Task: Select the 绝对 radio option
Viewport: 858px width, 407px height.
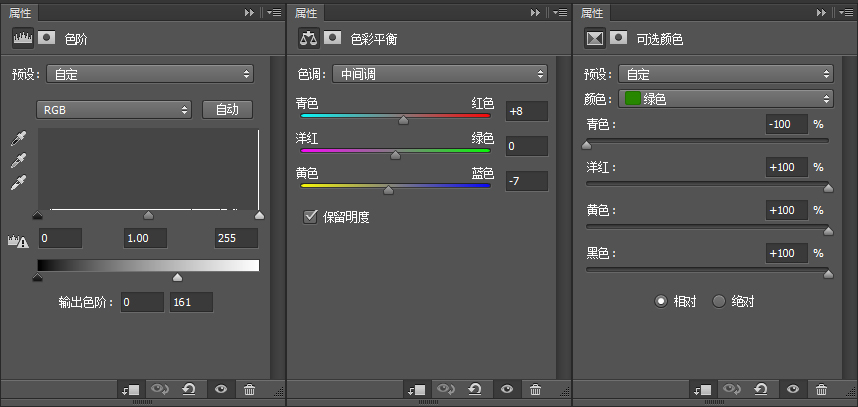Action: point(718,301)
